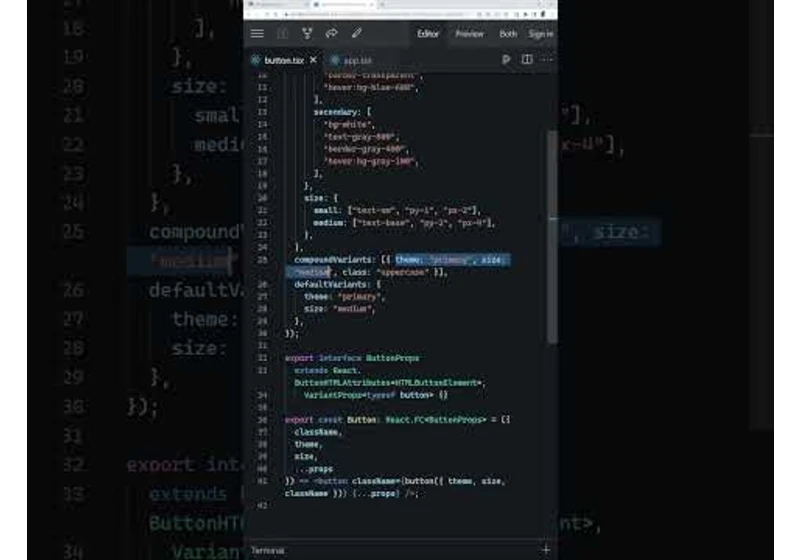Select the Preview view mode
Screen dimensions: 800x560
(469, 34)
